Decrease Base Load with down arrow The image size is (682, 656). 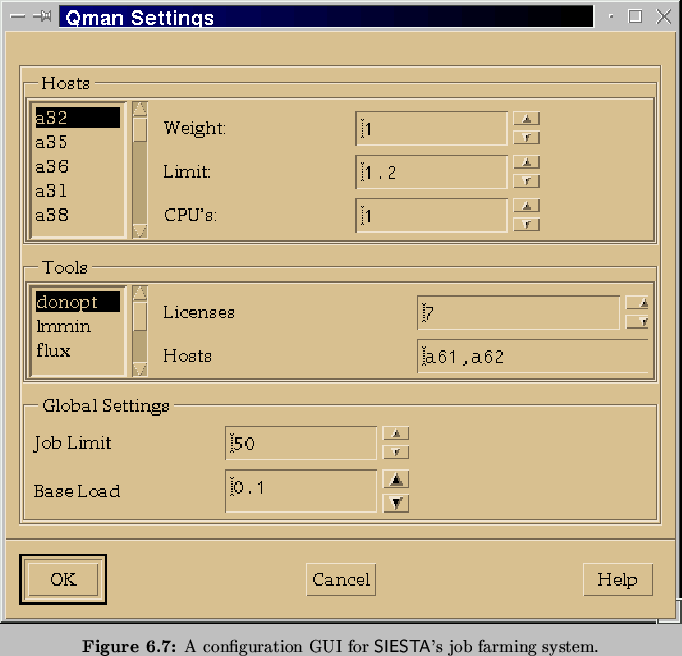click(x=396, y=503)
